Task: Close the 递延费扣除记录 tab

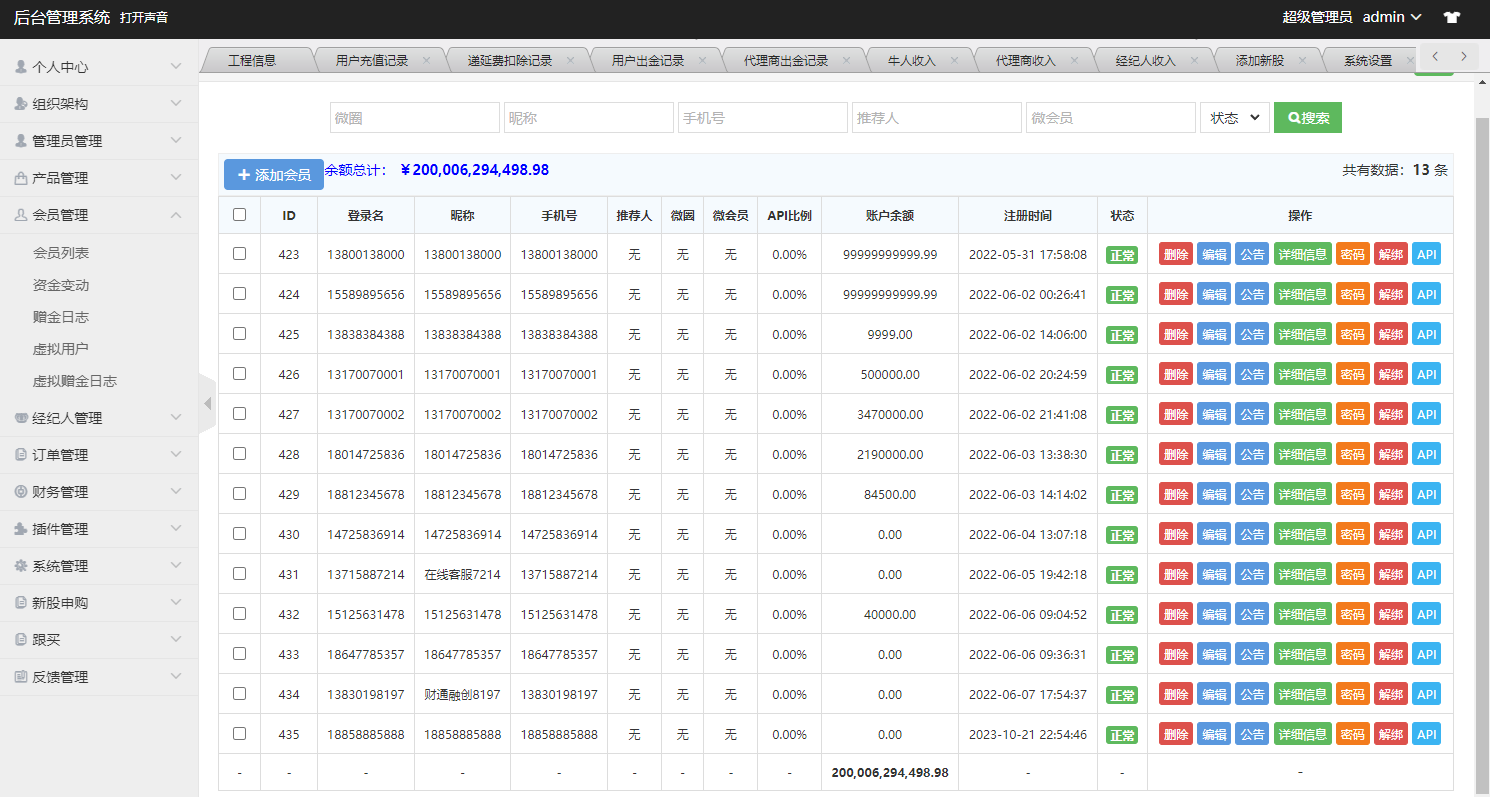Action: pos(571,60)
